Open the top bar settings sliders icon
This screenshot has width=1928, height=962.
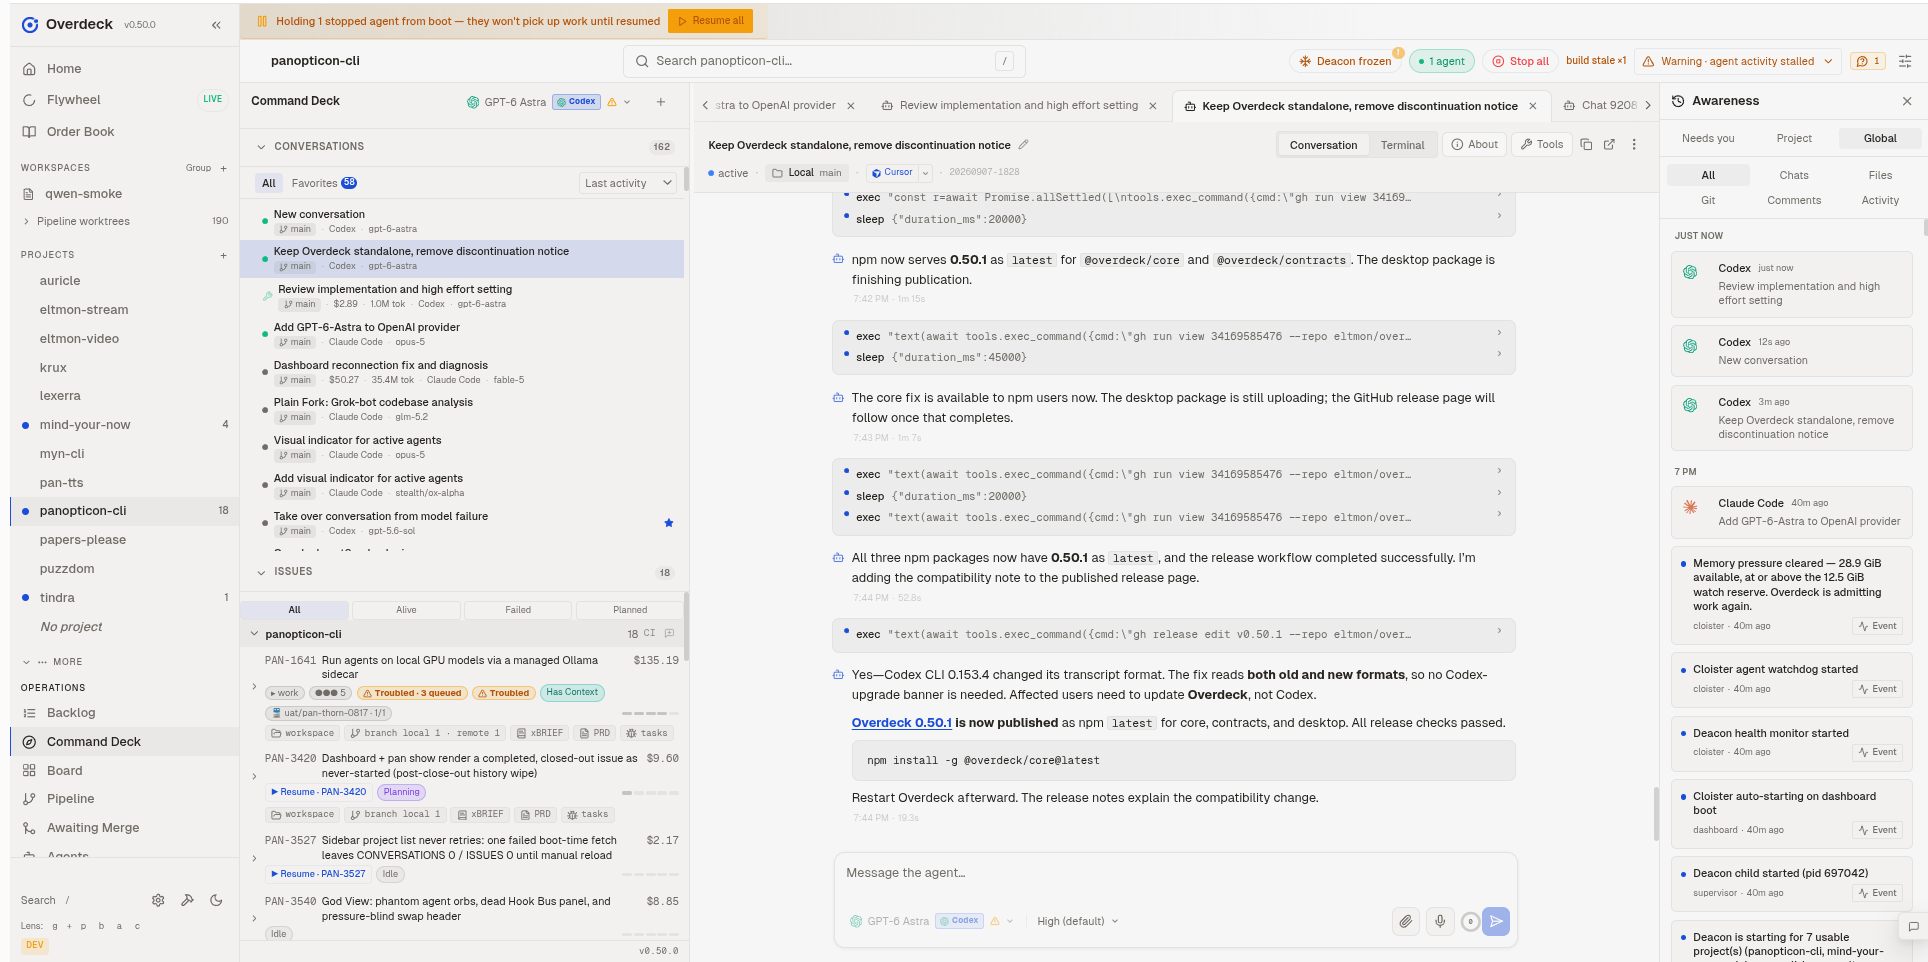1905,61
